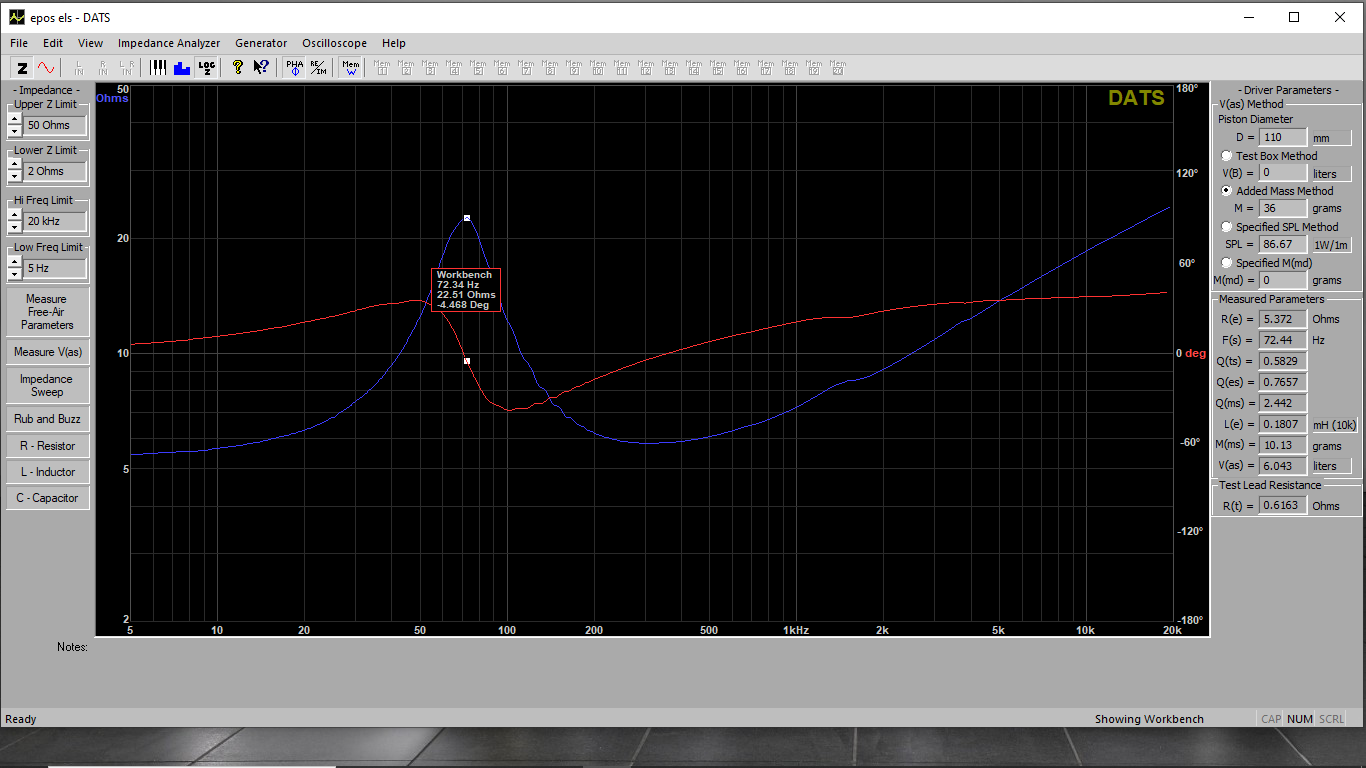Raise Low Freq Limit with up arrow
Image resolution: width=1366 pixels, height=768 pixels.
click(x=14, y=262)
